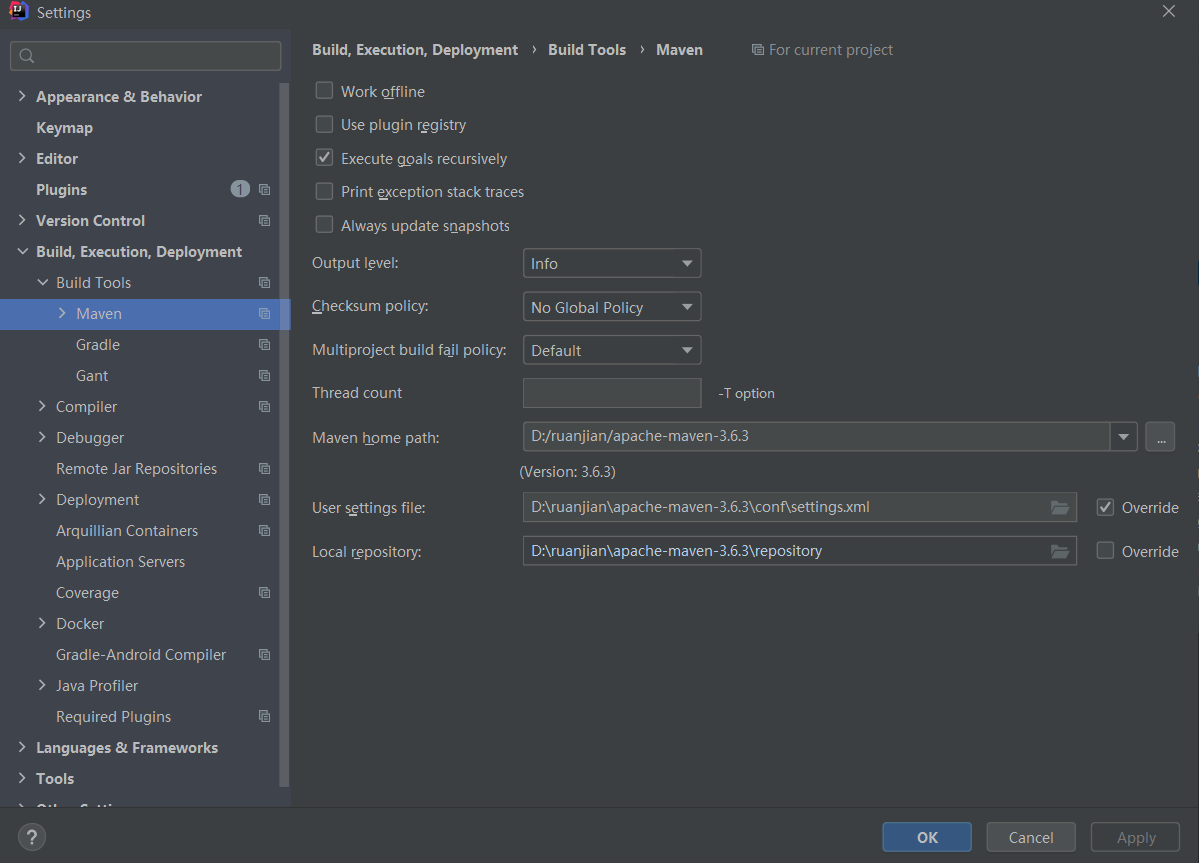Toggle Override for Local repository
This screenshot has width=1199, height=863.
(x=1105, y=551)
